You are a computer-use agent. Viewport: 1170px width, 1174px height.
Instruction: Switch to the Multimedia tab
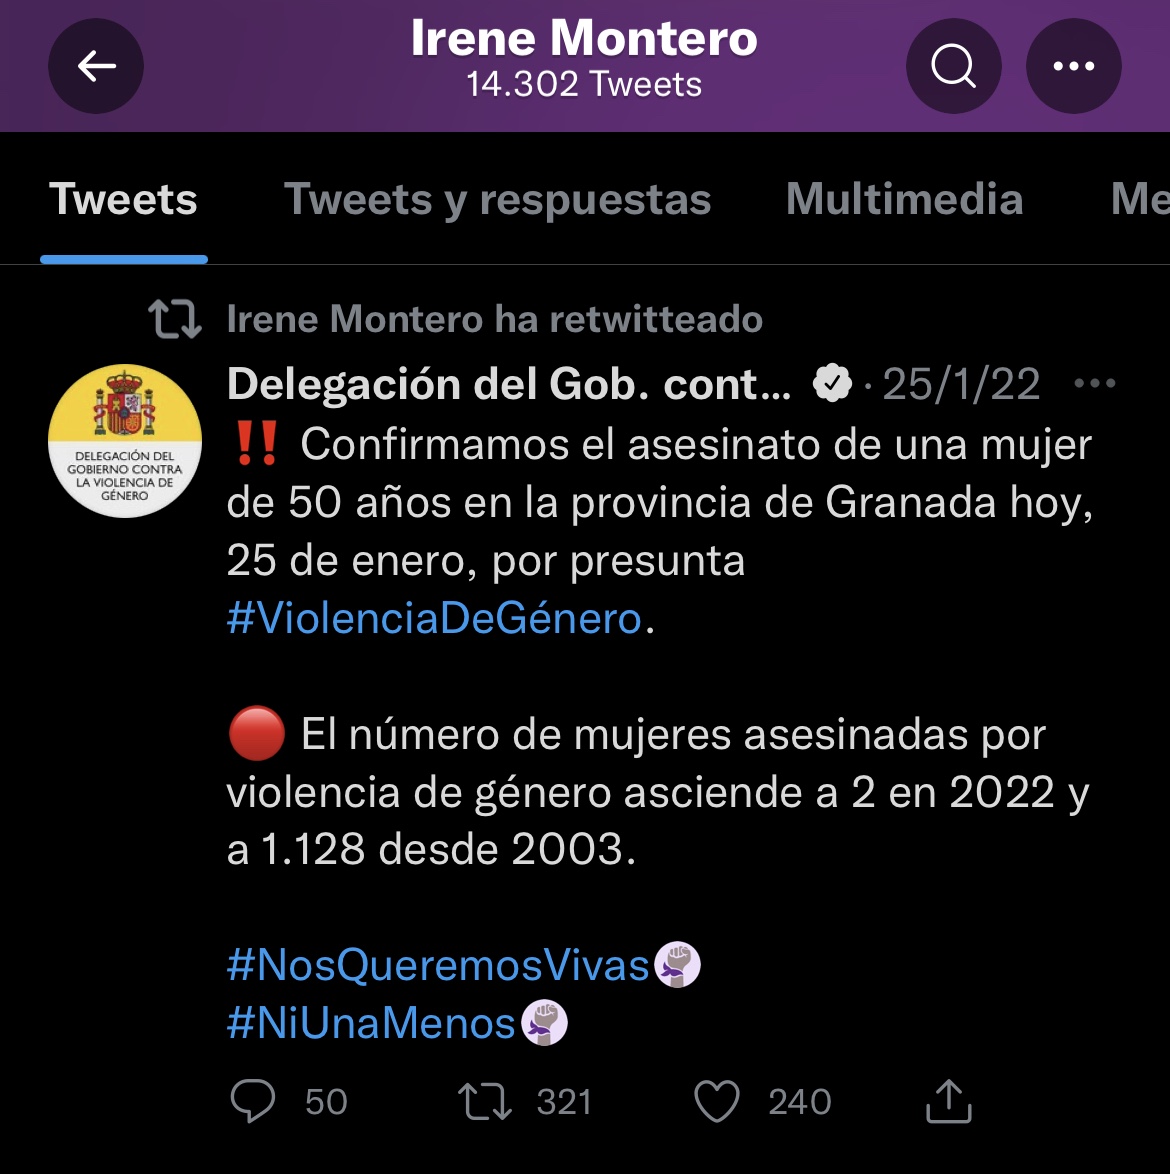(x=904, y=199)
